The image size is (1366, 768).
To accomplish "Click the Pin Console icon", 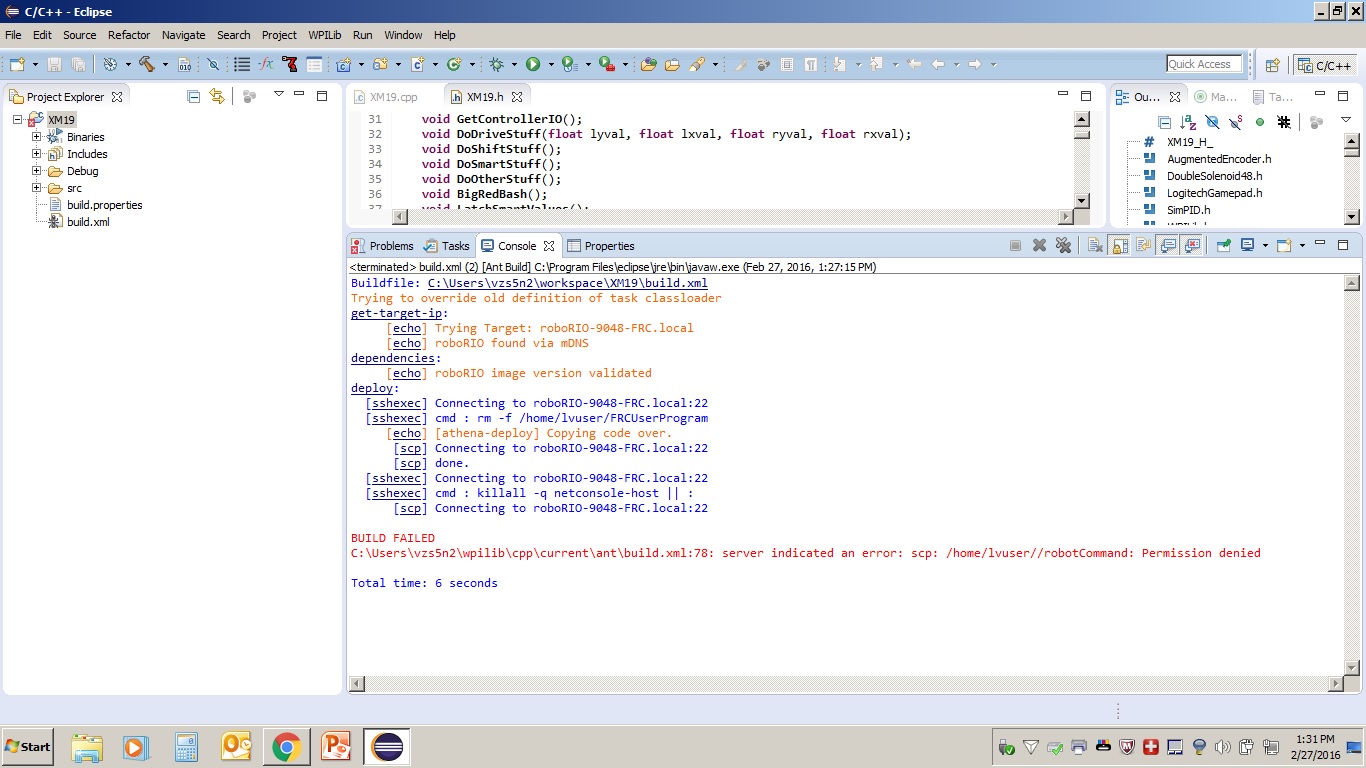I will point(1223,245).
